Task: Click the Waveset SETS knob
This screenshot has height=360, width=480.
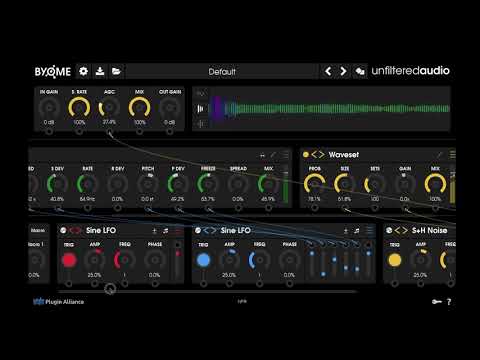Action: pos(375,184)
